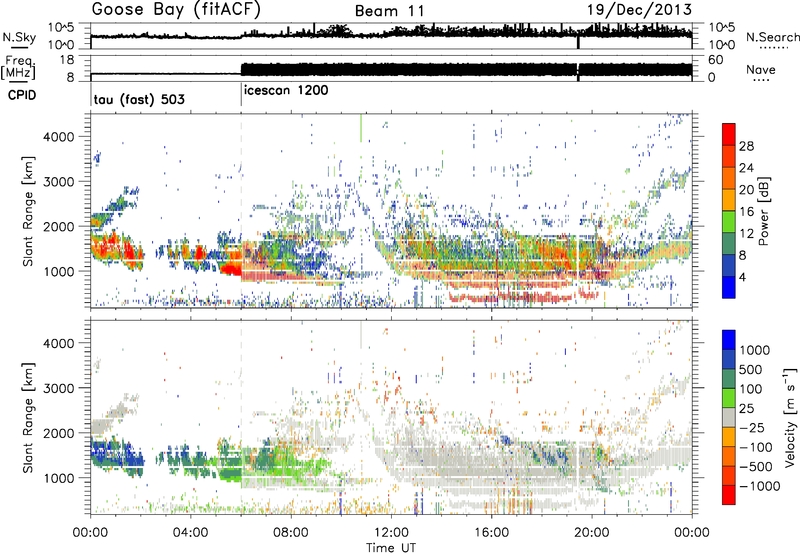Click the Power [dB] colorbar label
Viewport: 800px width, 554px height.
click(x=763, y=211)
